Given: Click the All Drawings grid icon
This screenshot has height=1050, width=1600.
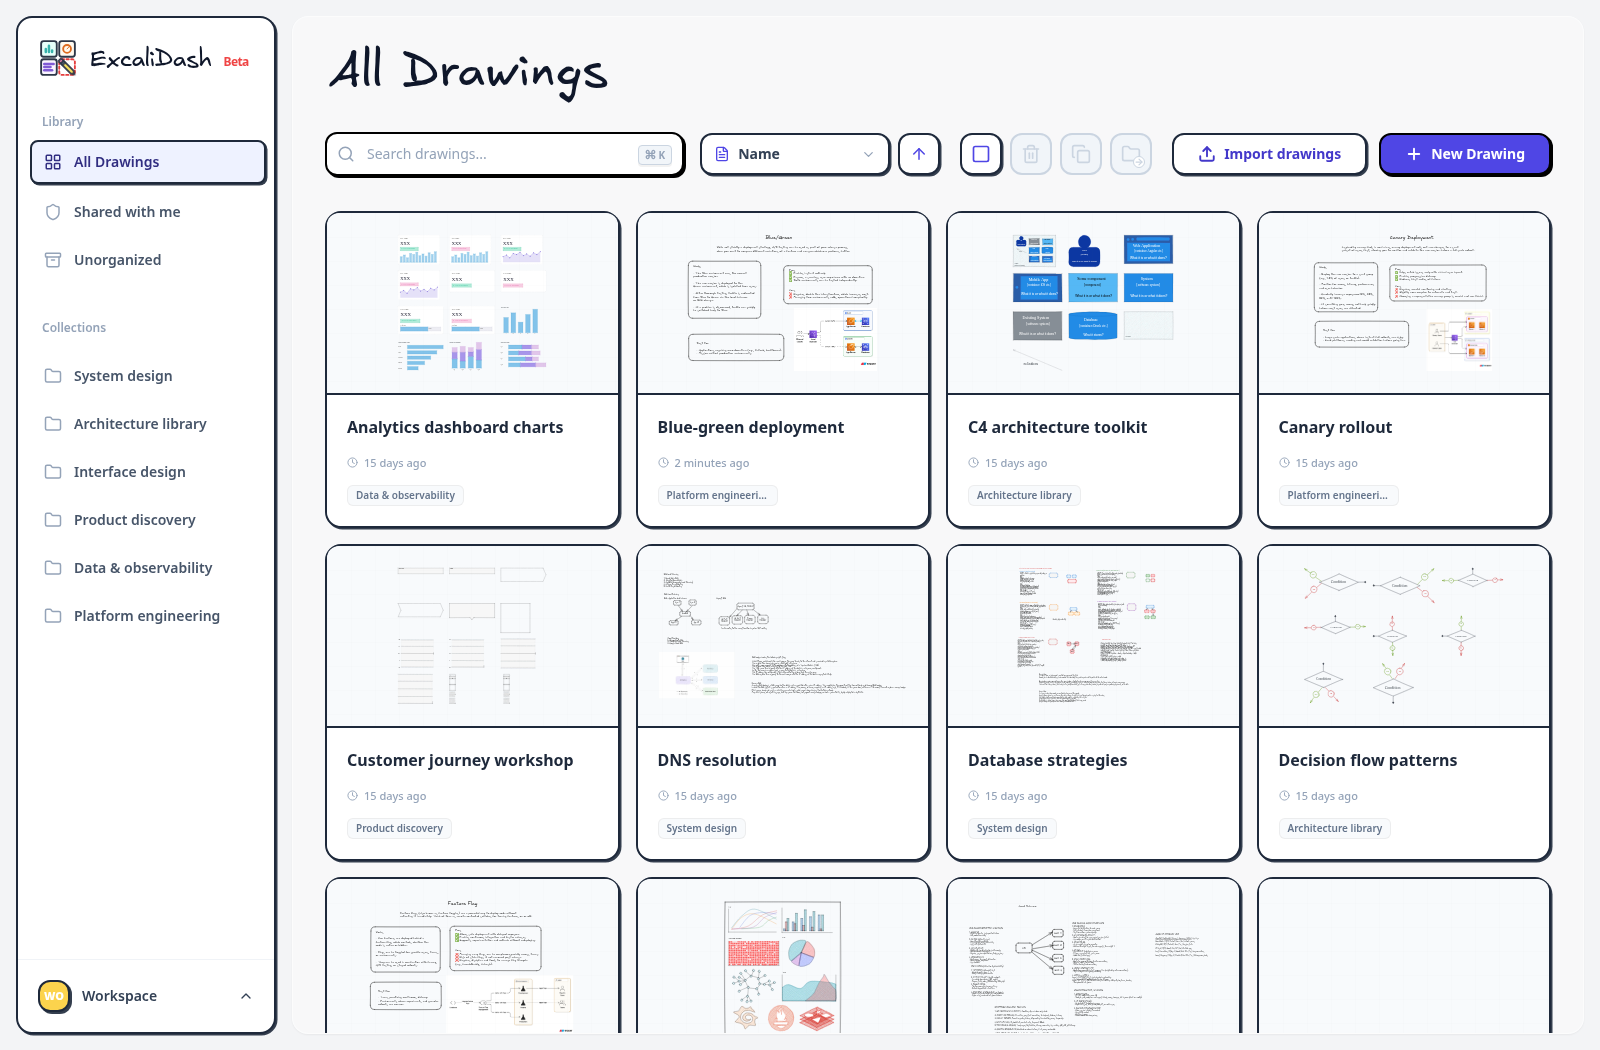Looking at the screenshot, I should click(53, 162).
